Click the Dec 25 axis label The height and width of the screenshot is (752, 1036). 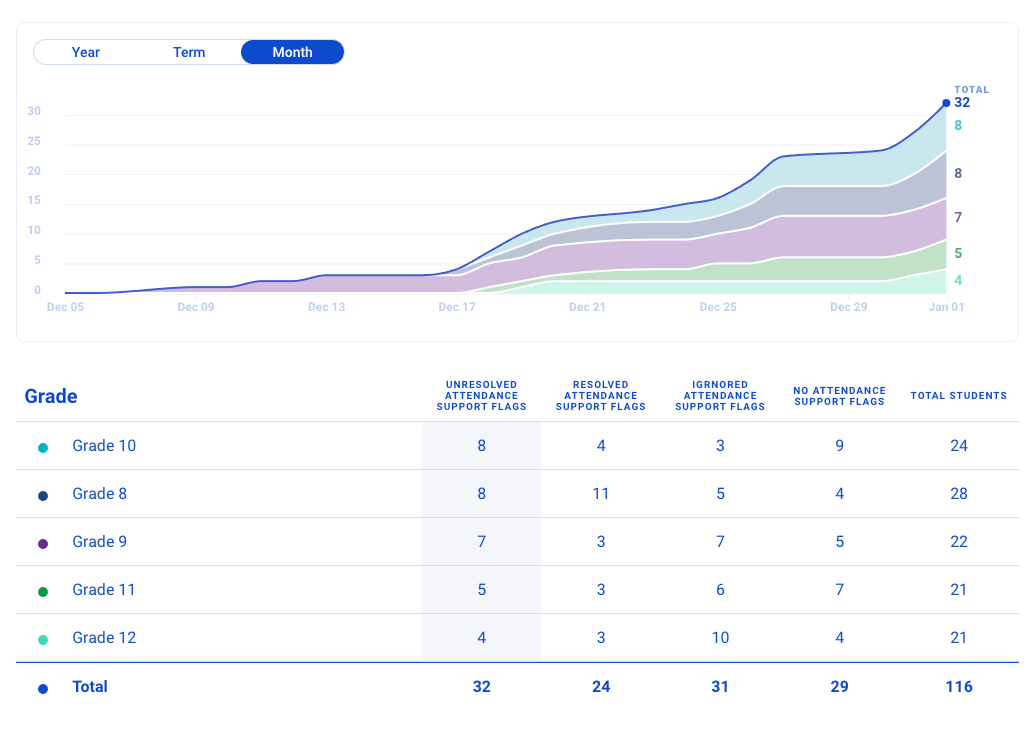click(x=718, y=307)
